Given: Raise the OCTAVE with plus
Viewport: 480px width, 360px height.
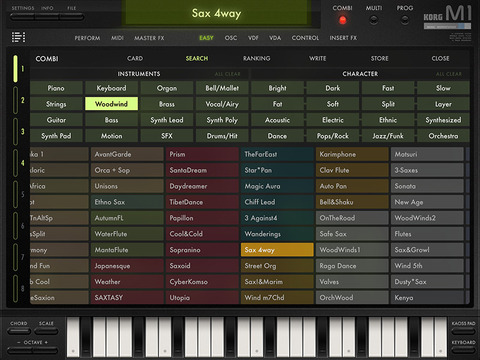Looking at the screenshot, I should [x=45, y=350].
